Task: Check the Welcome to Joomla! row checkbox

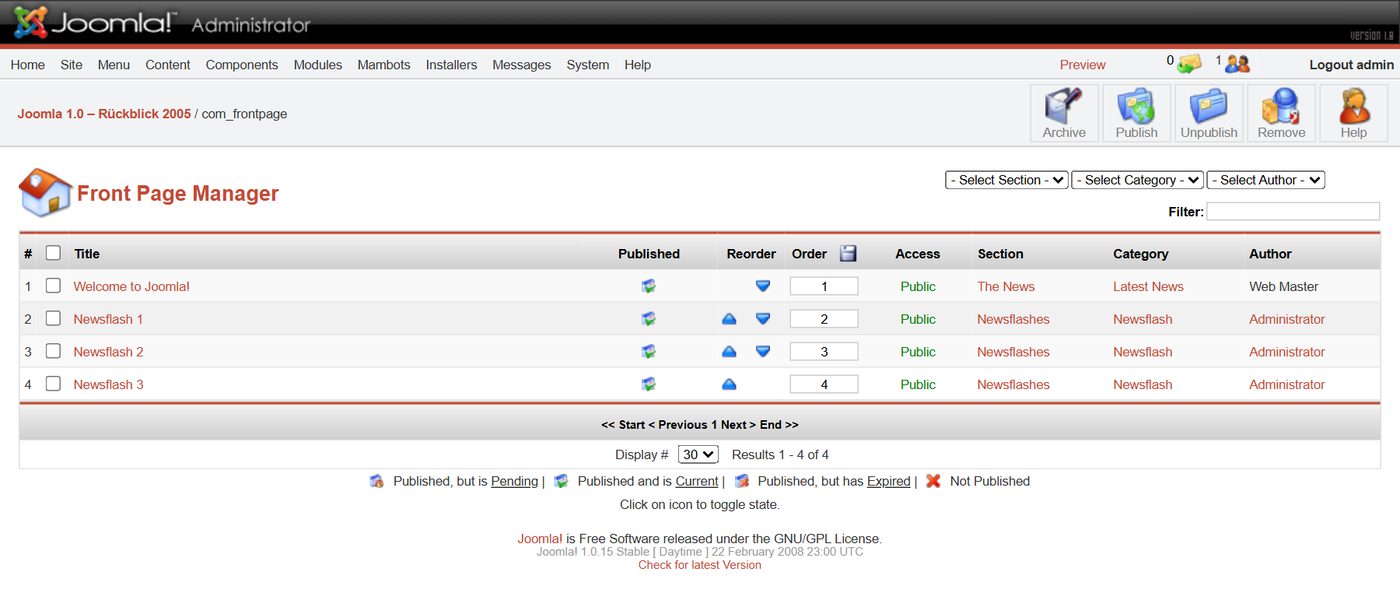Action: click(x=53, y=286)
